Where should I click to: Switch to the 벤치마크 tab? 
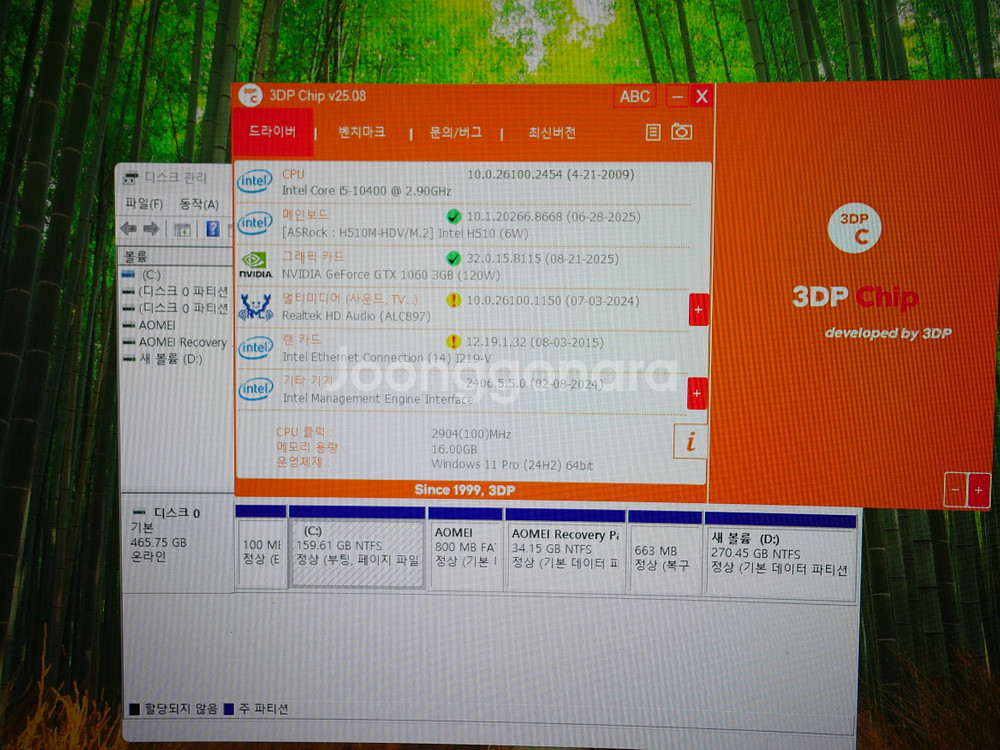point(362,132)
